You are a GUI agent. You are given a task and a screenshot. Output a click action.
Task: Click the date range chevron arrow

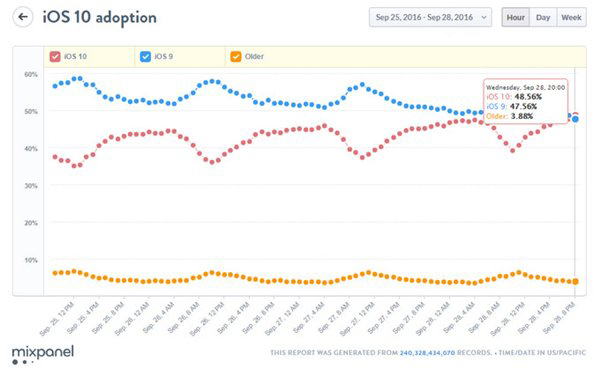pyautogui.click(x=484, y=18)
